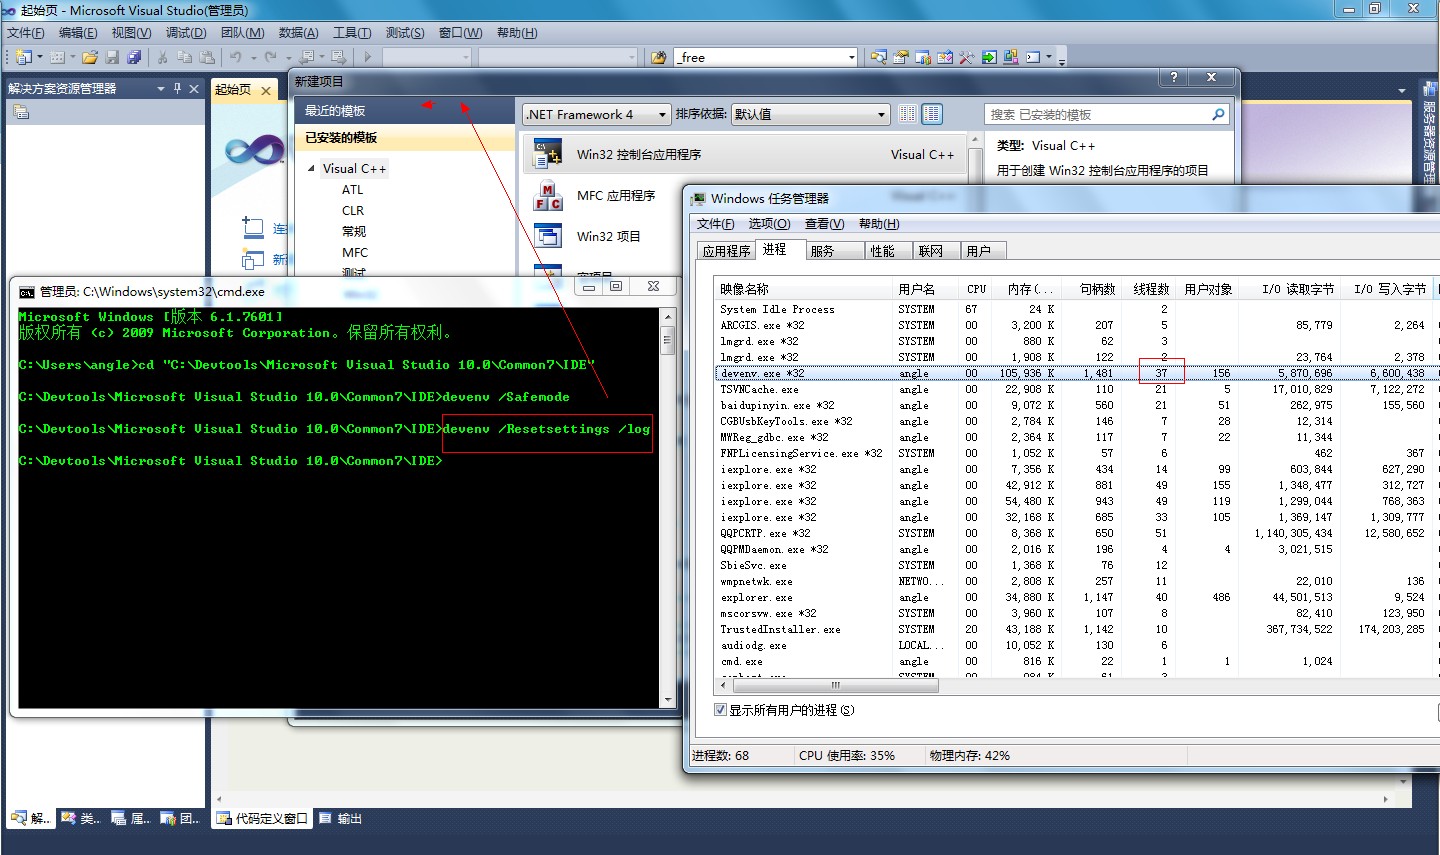Image resolution: width=1440 pixels, height=855 pixels.
Task: Open the 调试(D) menu
Action: (x=186, y=33)
